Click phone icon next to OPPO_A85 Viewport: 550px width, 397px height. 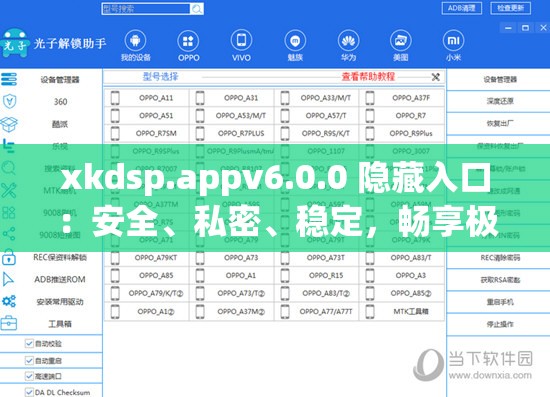click(x=115, y=275)
